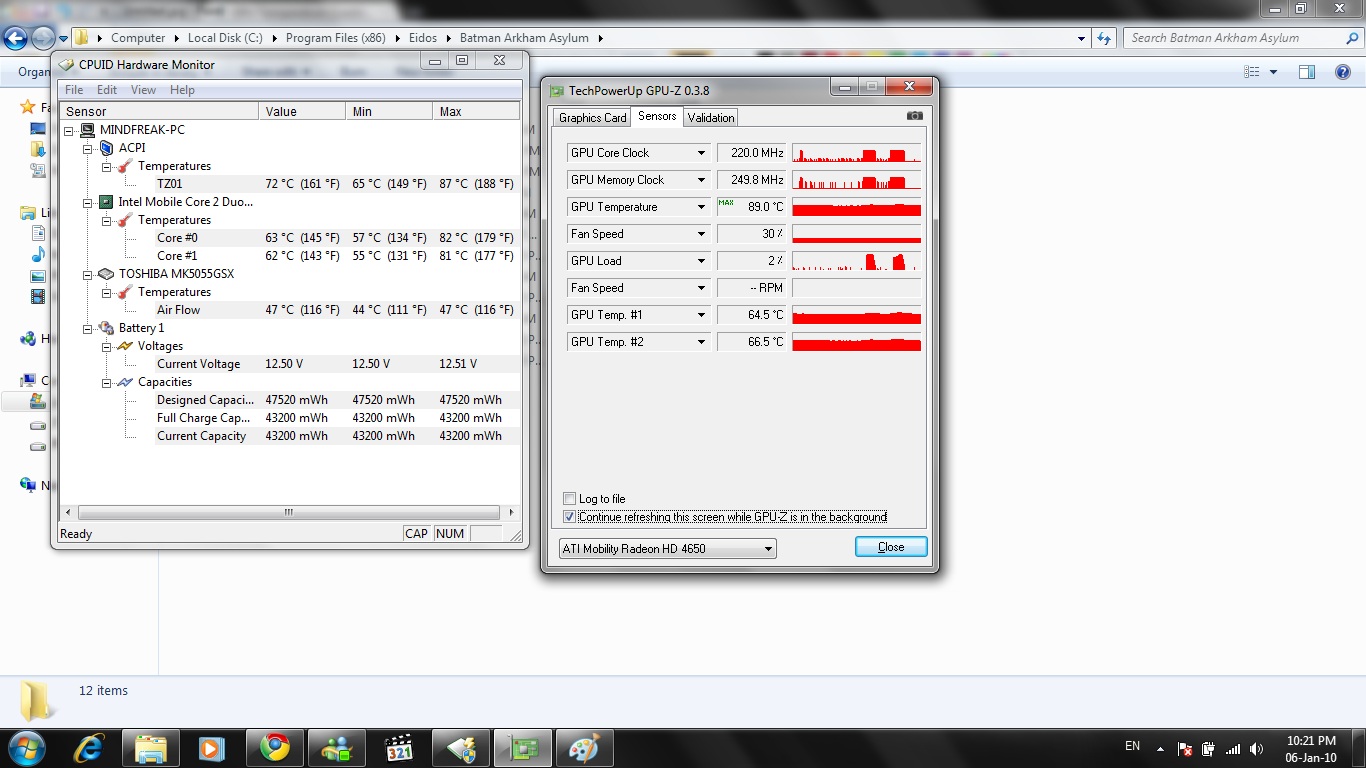The image size is (1366, 768).
Task: Click the HWMonitor horizontal scrollbar thumb
Action: [x=289, y=512]
